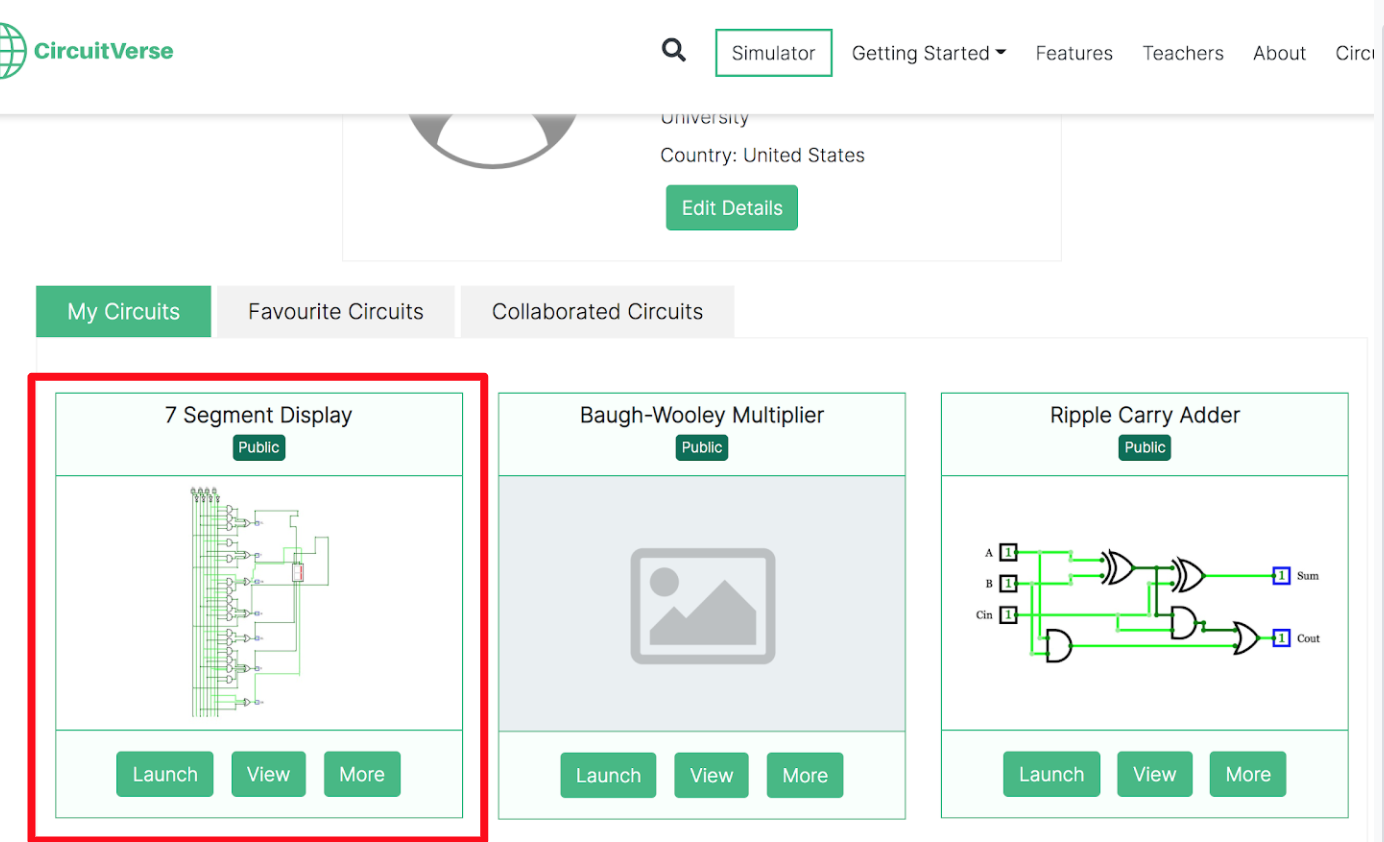This screenshot has height=842, width=1384.
Task: Select the My Circuits tab
Action: 124,312
